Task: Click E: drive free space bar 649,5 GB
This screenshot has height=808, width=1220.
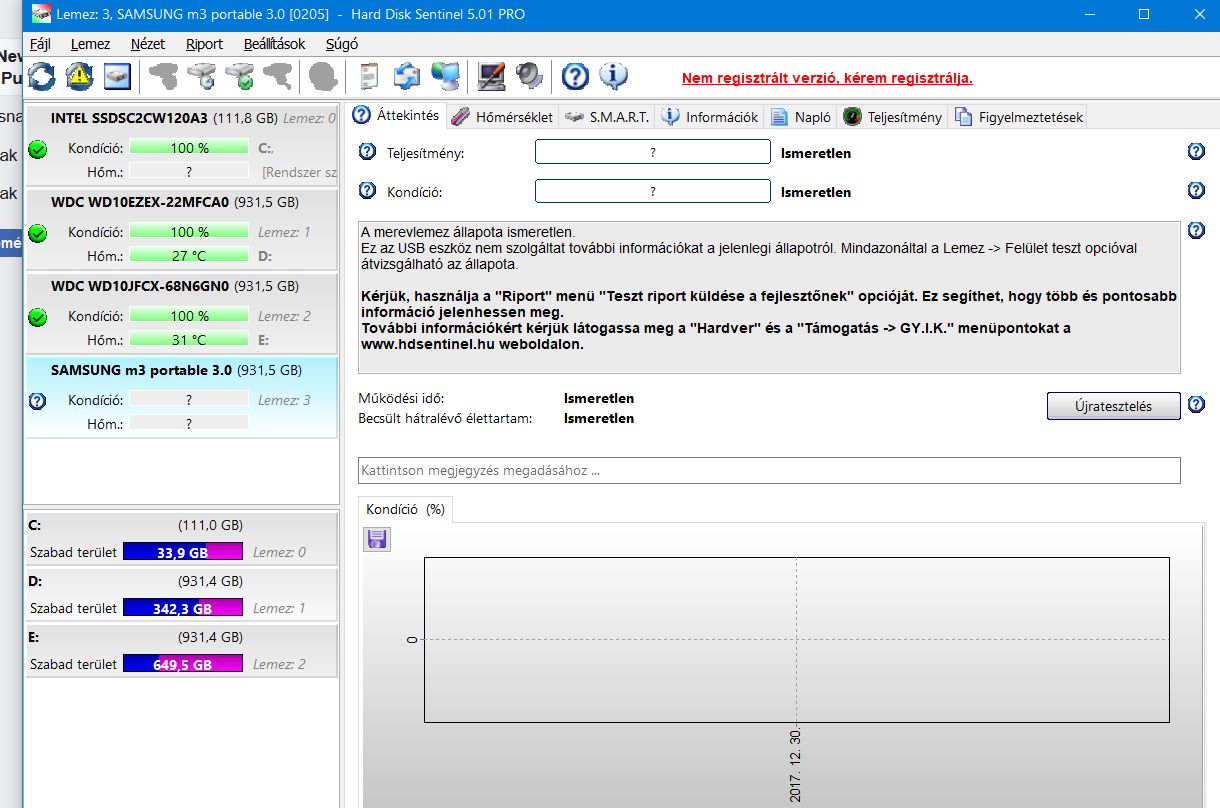Action: point(183,664)
